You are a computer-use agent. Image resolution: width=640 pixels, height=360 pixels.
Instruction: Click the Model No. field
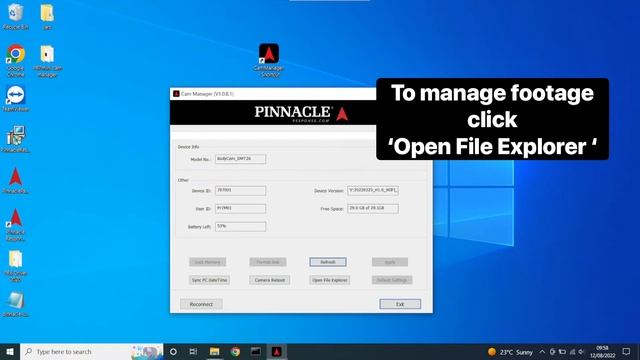coord(240,159)
